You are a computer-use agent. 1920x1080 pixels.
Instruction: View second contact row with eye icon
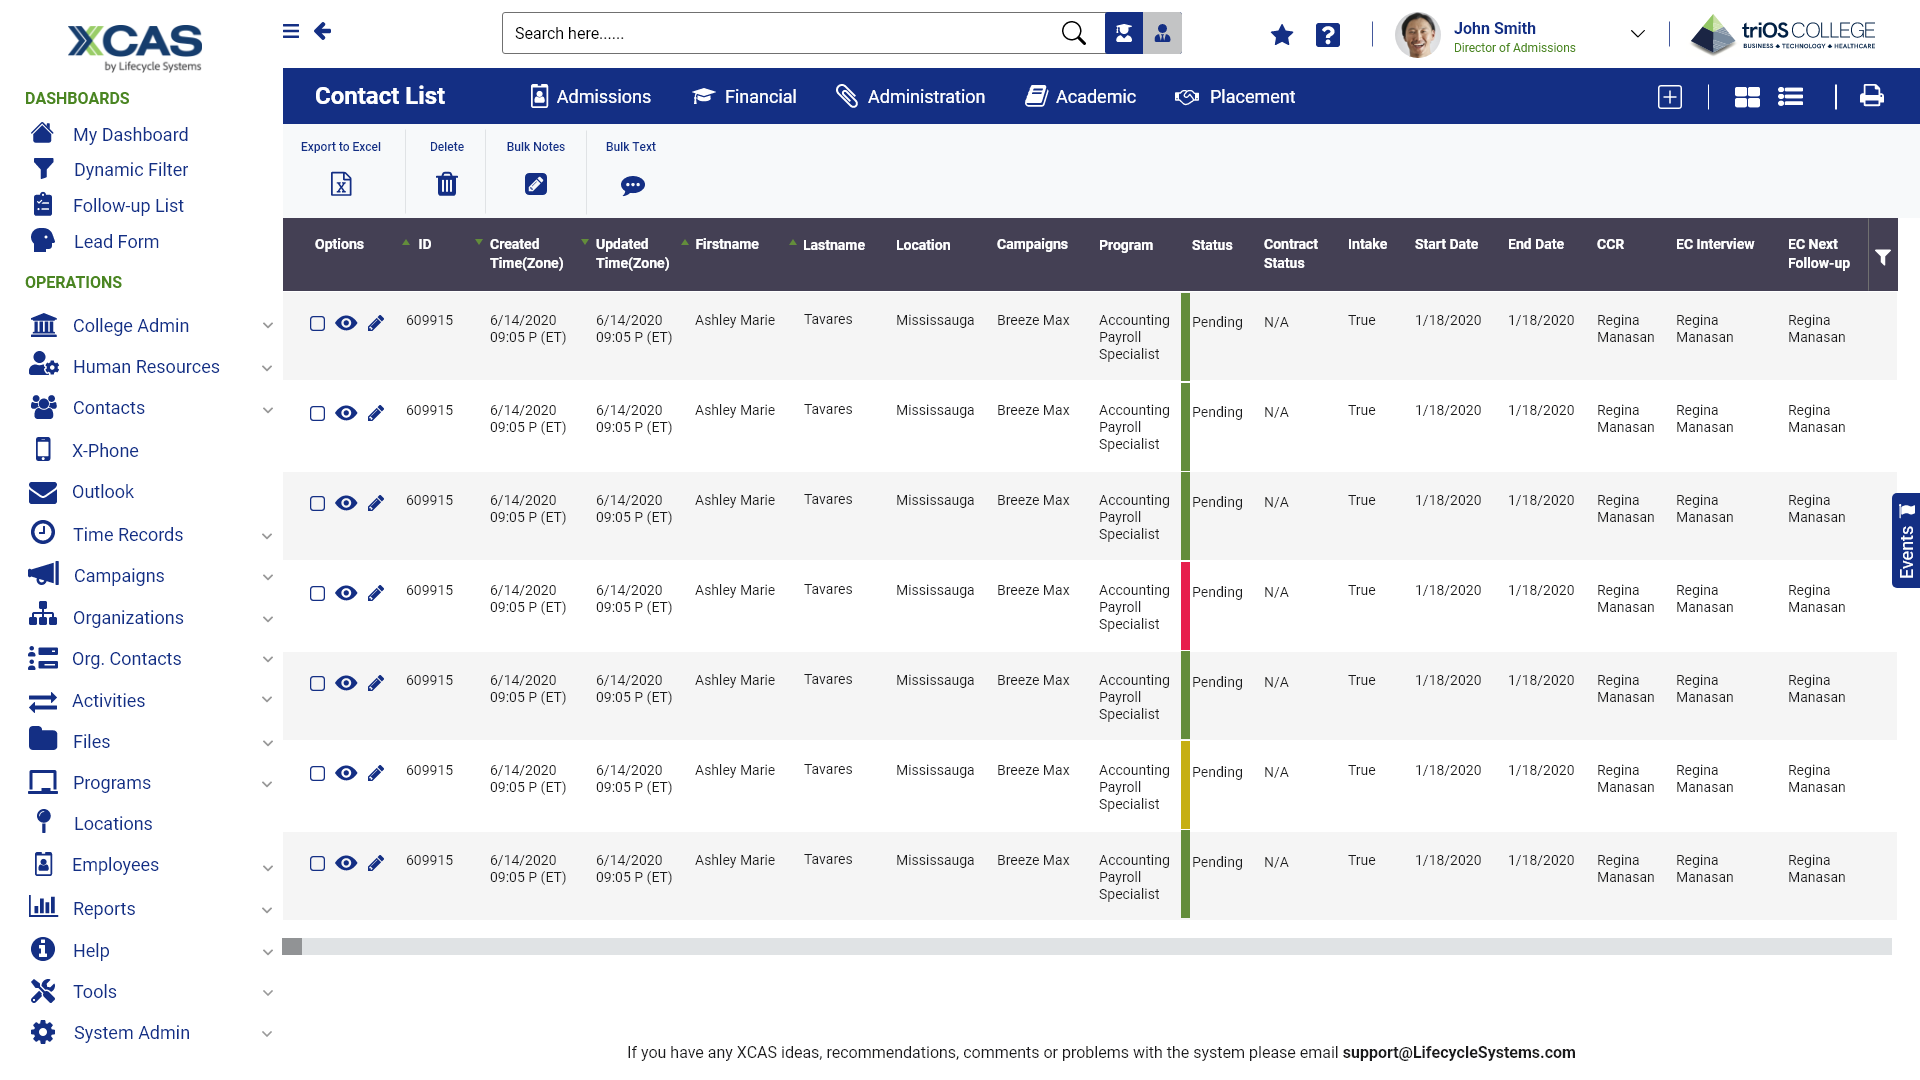(346, 413)
